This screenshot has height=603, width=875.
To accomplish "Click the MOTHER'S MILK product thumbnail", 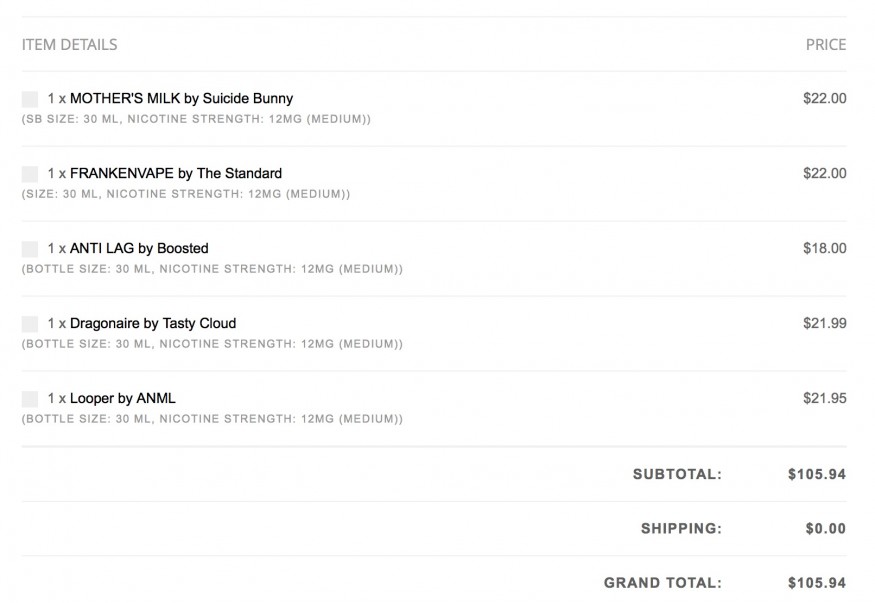I will pos(30,99).
